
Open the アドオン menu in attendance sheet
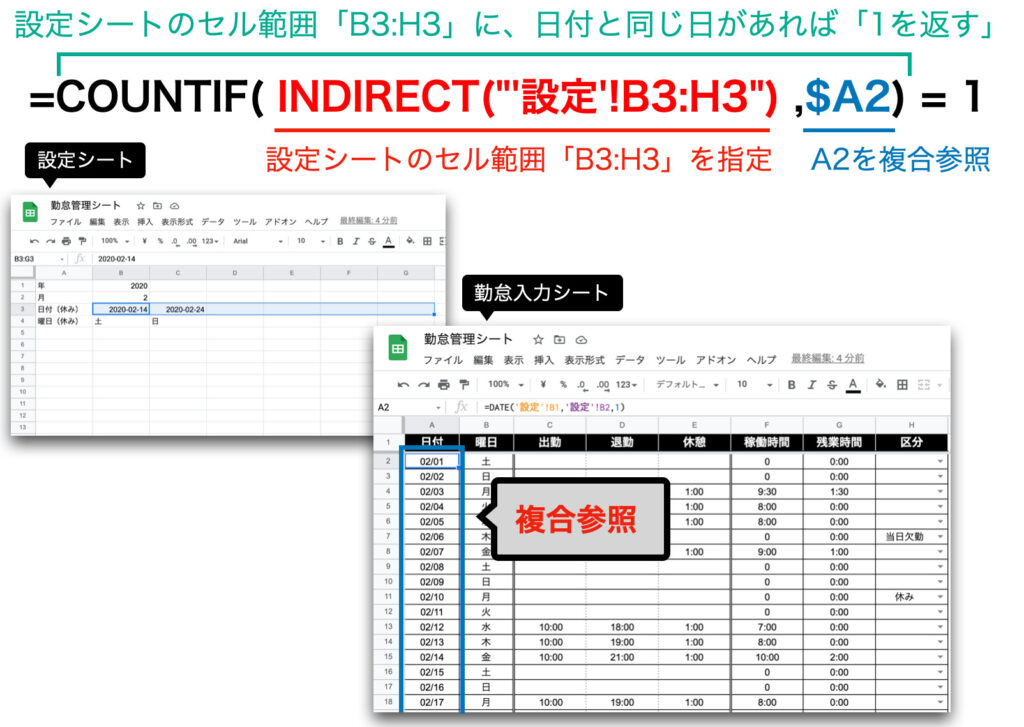pos(716,360)
